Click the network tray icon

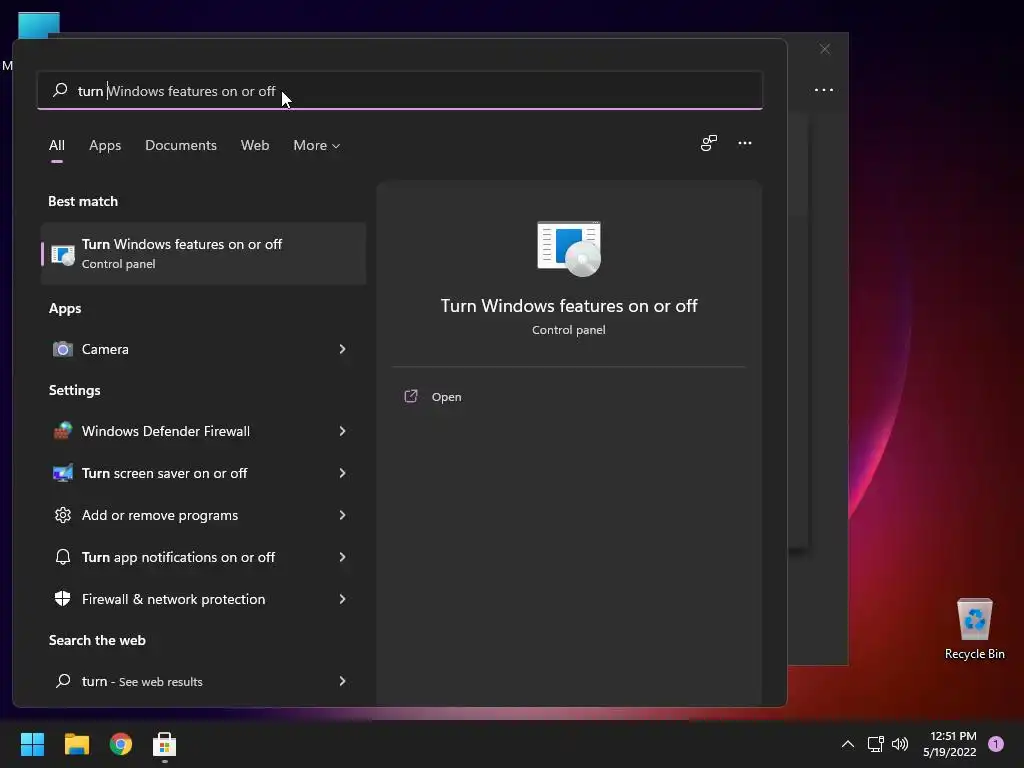point(875,744)
